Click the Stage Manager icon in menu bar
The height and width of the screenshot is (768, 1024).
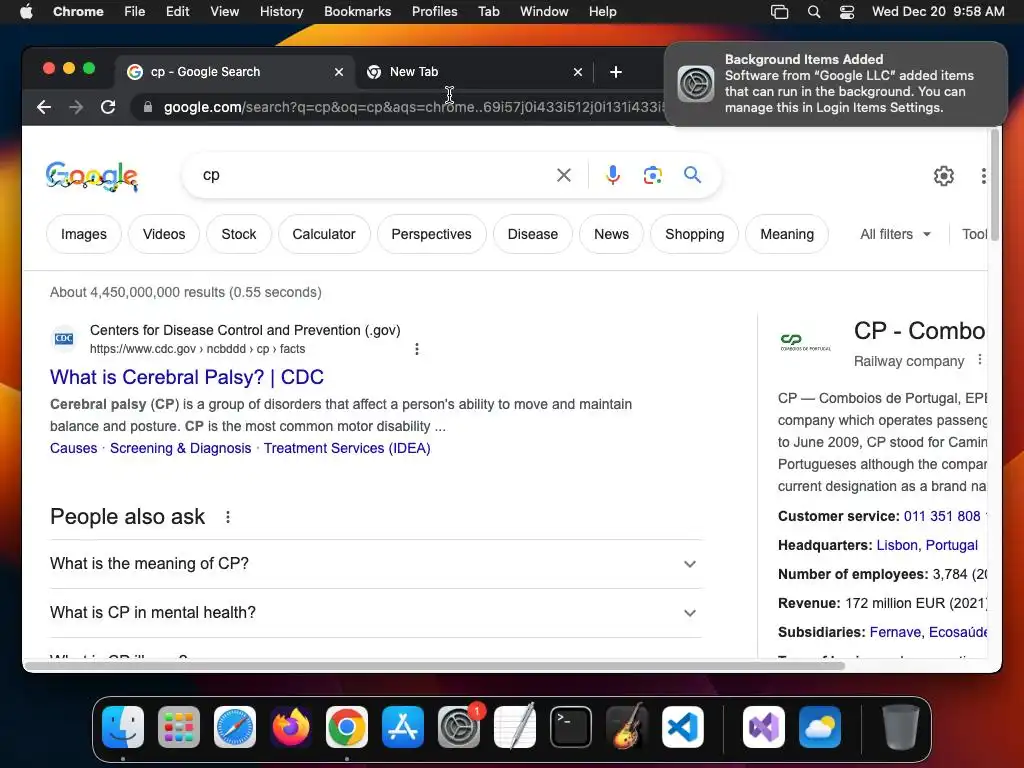coord(780,12)
